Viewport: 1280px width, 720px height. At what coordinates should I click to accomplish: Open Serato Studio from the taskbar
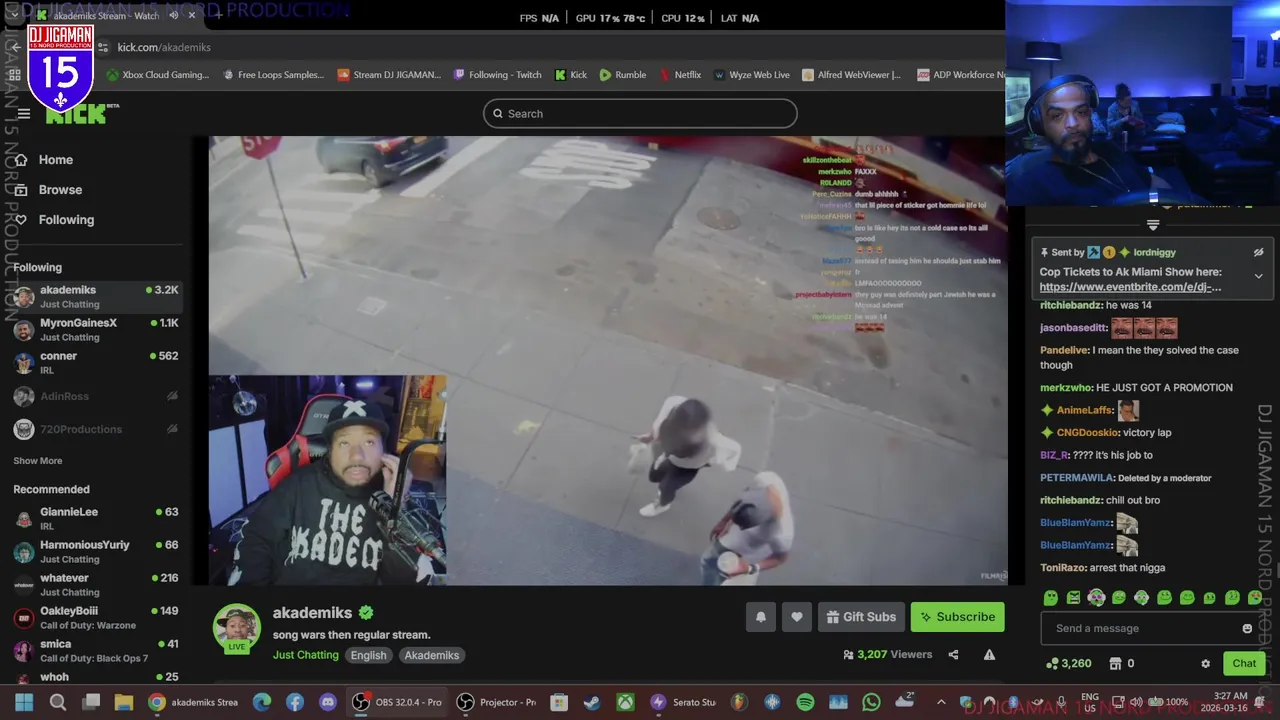click(x=685, y=702)
